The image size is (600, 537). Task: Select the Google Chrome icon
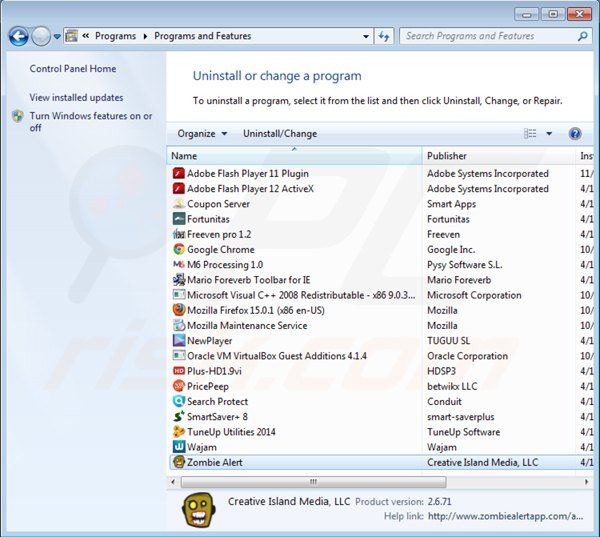click(179, 249)
